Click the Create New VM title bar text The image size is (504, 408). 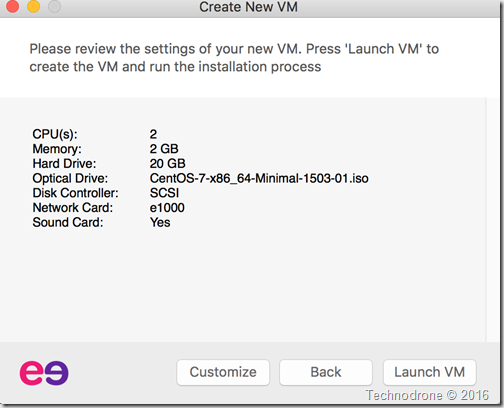coord(248,7)
